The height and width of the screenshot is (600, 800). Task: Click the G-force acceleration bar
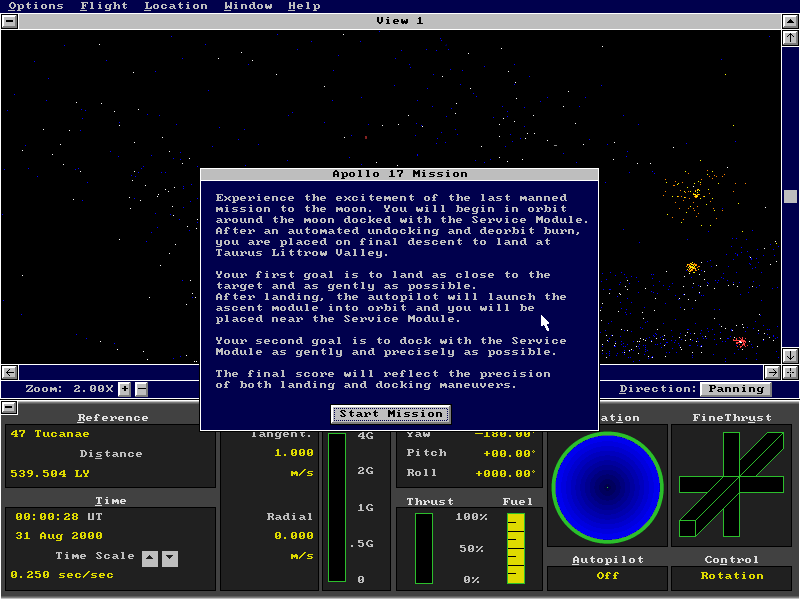337,507
